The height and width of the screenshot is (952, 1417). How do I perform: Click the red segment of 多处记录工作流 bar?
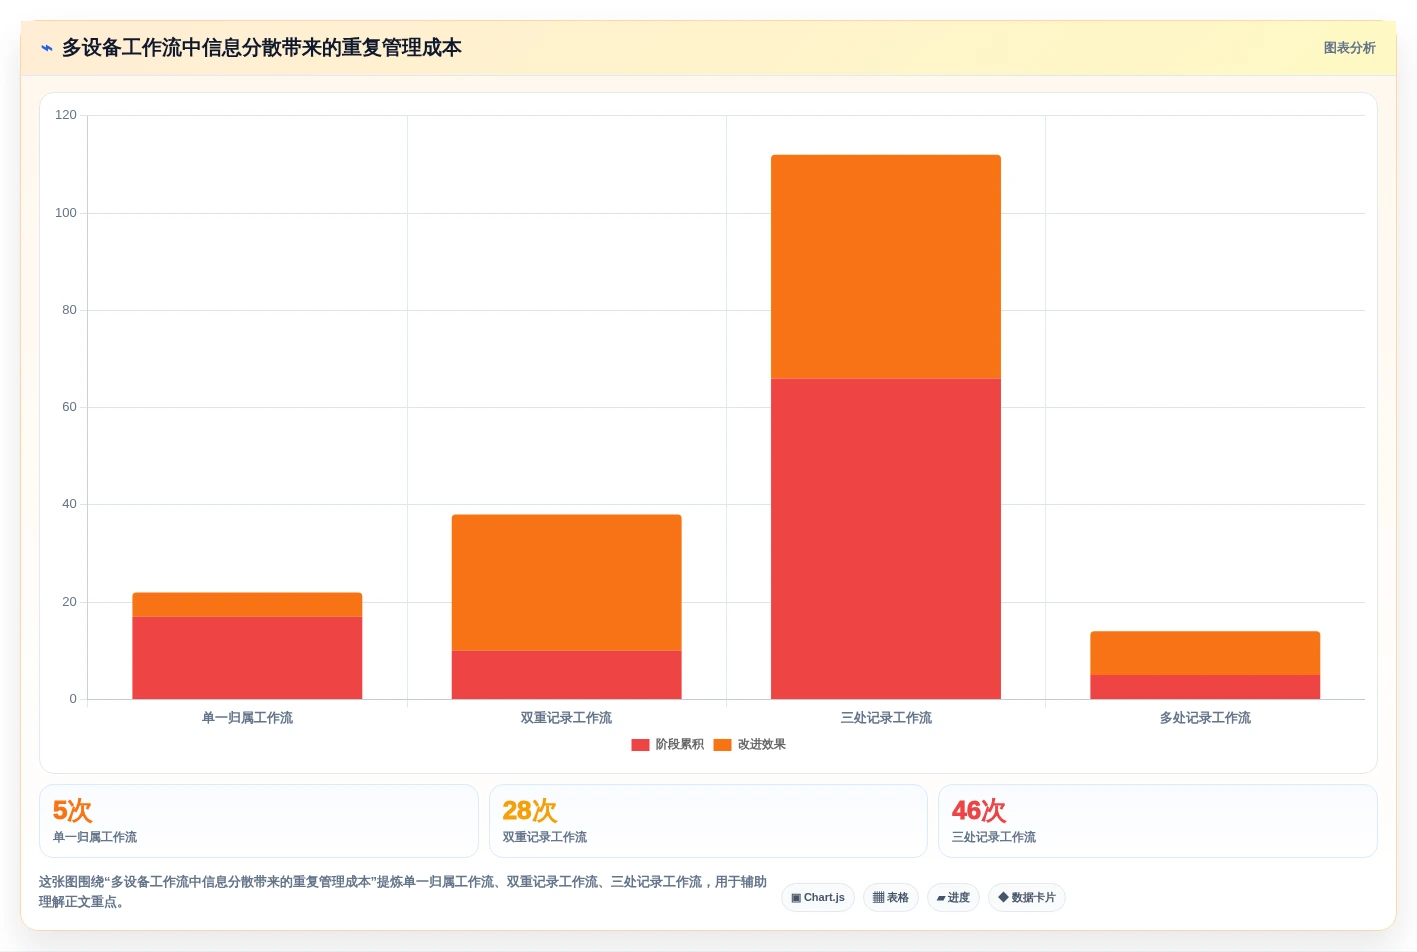pos(1205,687)
